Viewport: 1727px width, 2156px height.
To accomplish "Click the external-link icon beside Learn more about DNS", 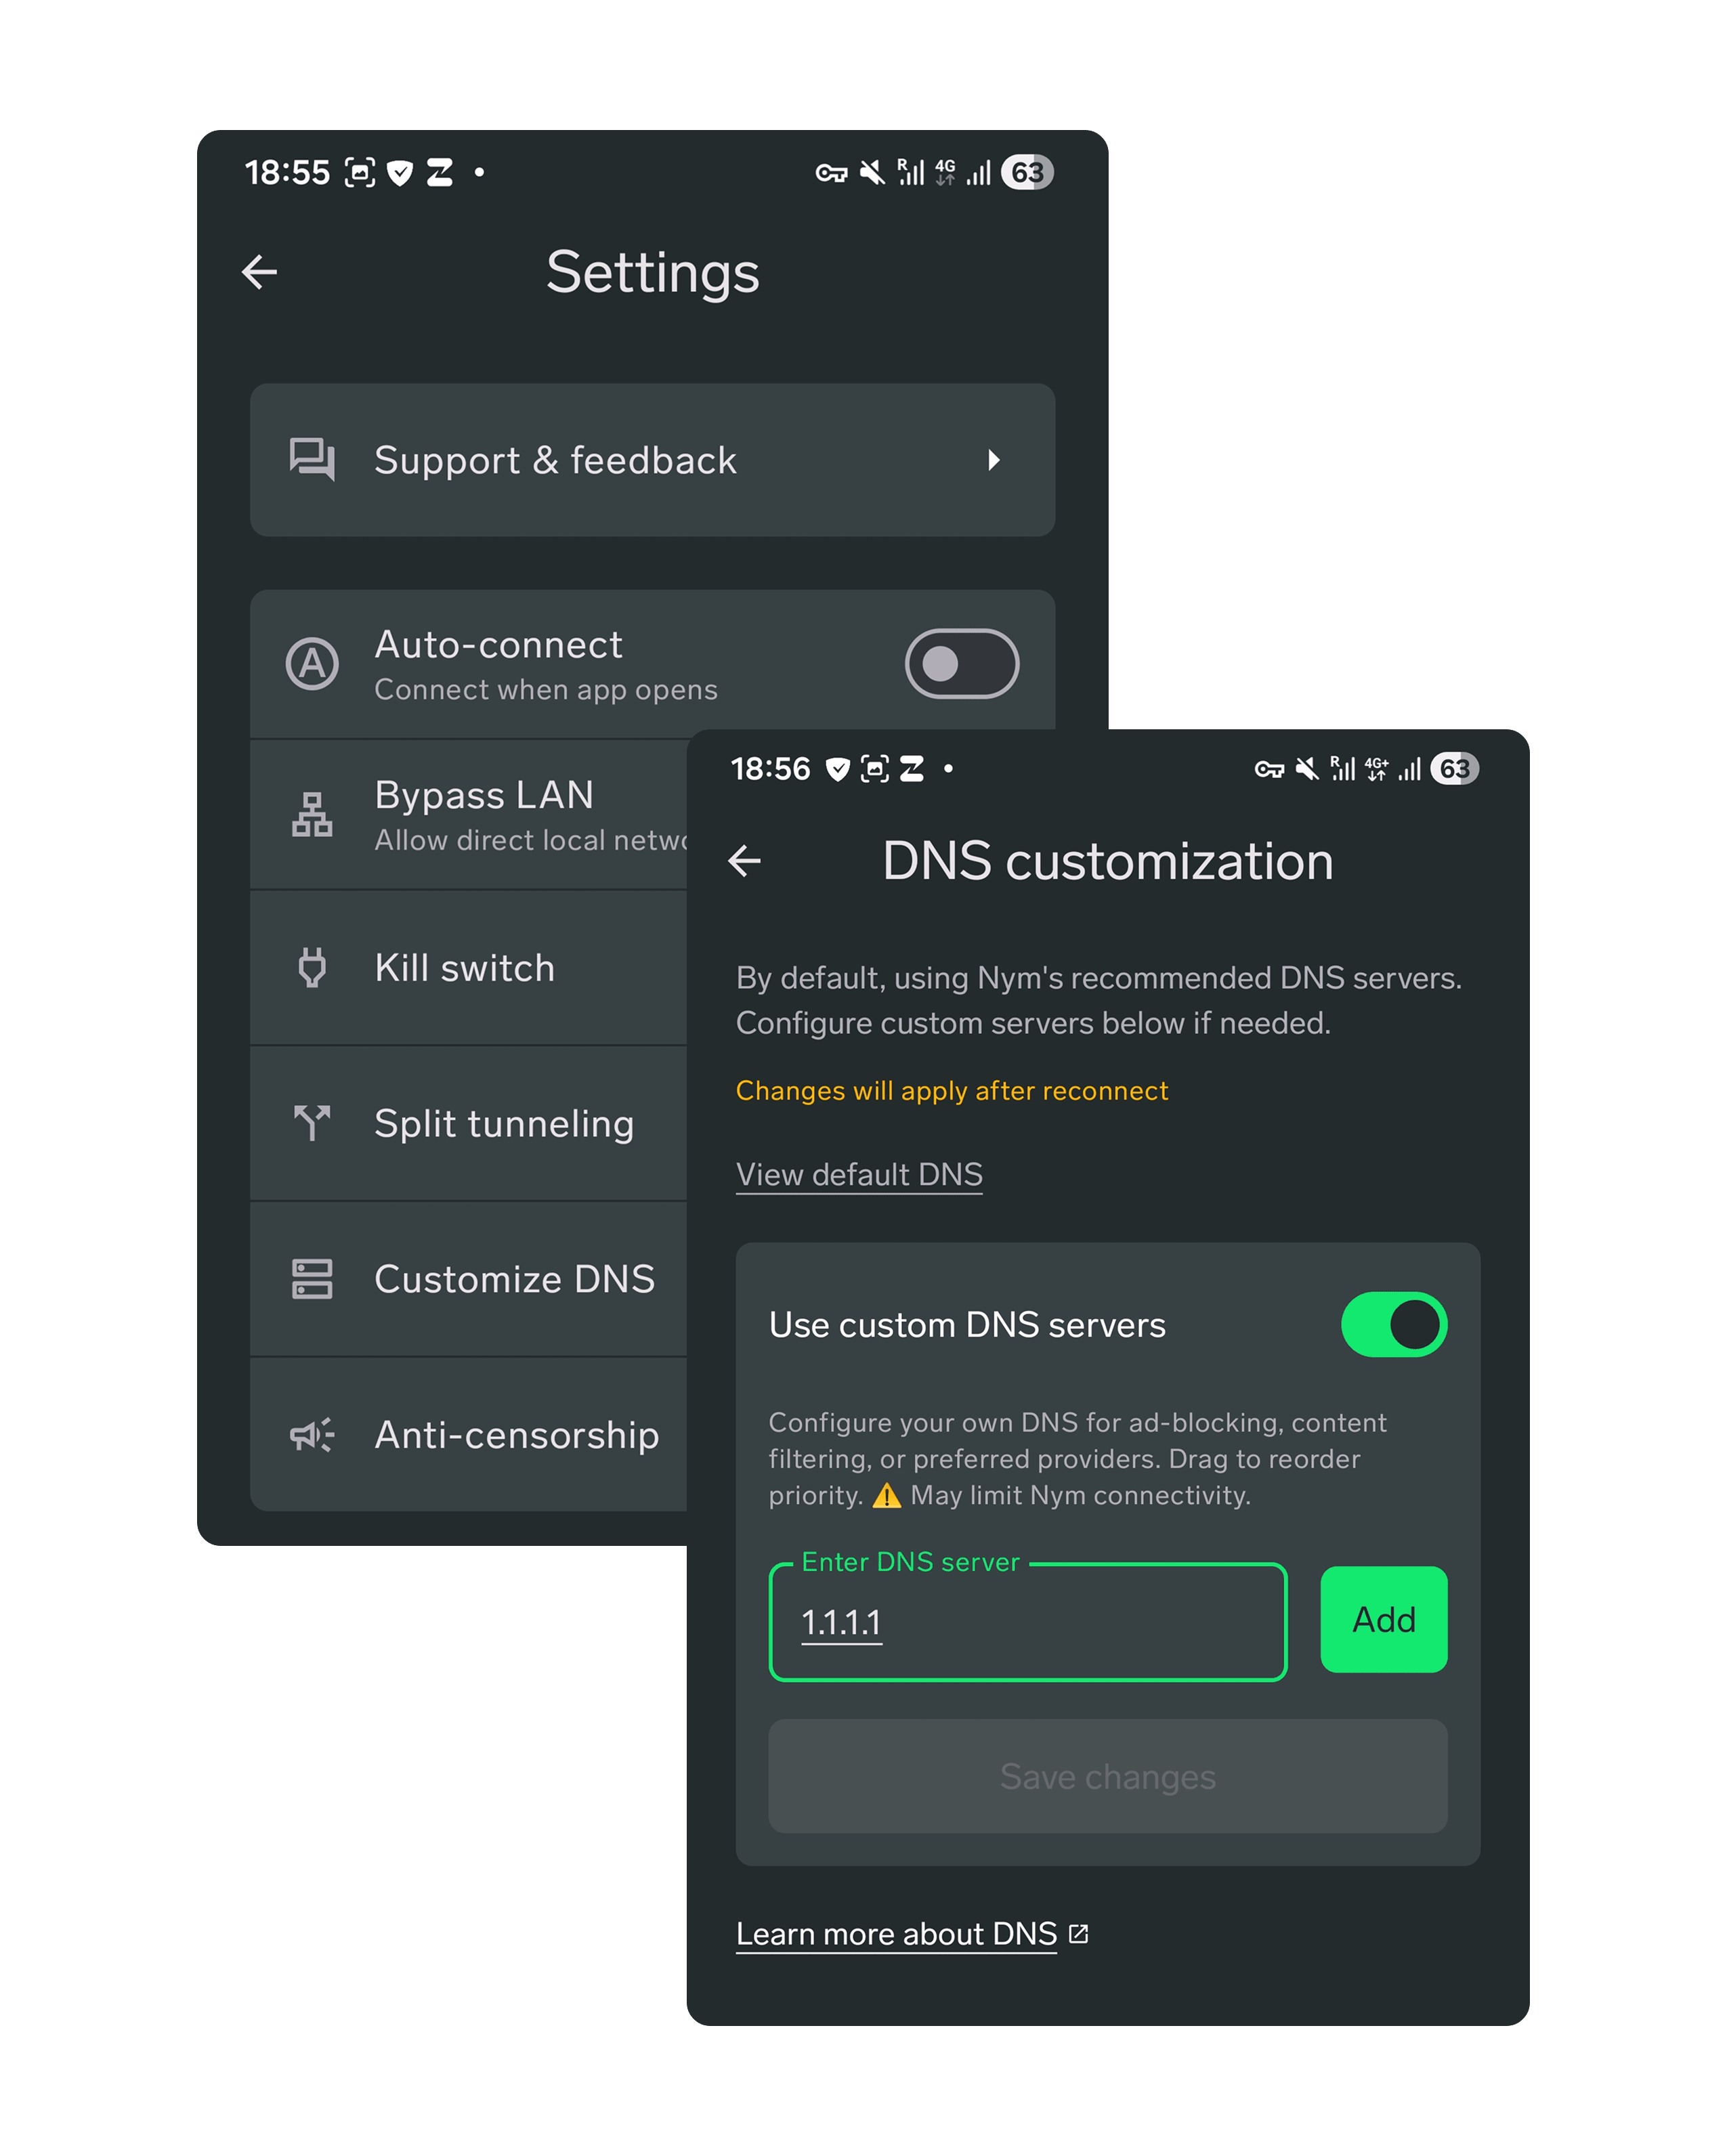I will click(1077, 1932).
